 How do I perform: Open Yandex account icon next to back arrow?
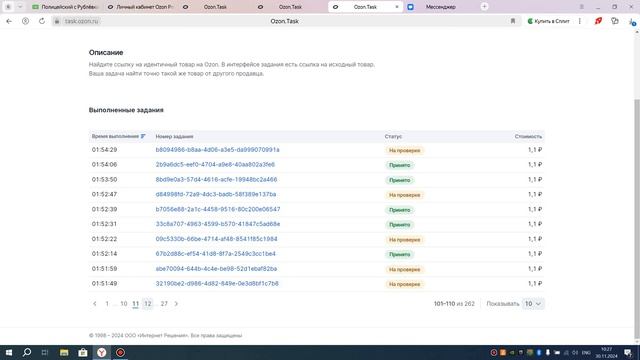(x=25, y=21)
